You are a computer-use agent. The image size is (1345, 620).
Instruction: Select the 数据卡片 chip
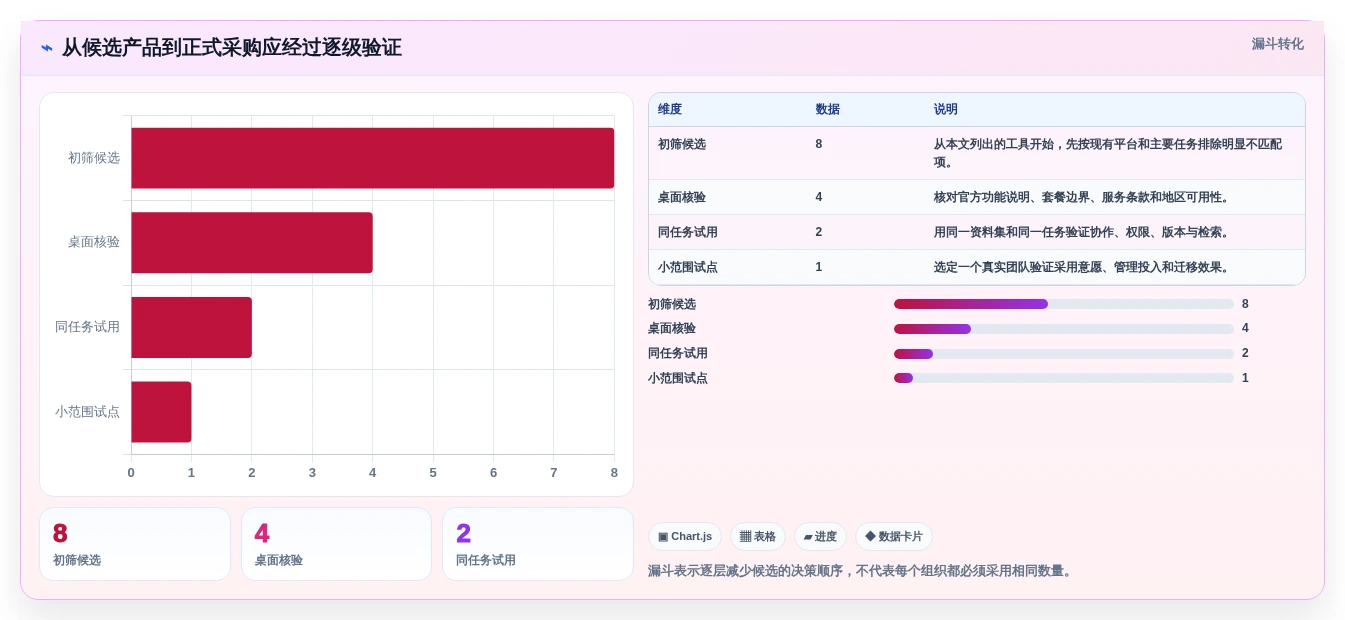click(894, 537)
